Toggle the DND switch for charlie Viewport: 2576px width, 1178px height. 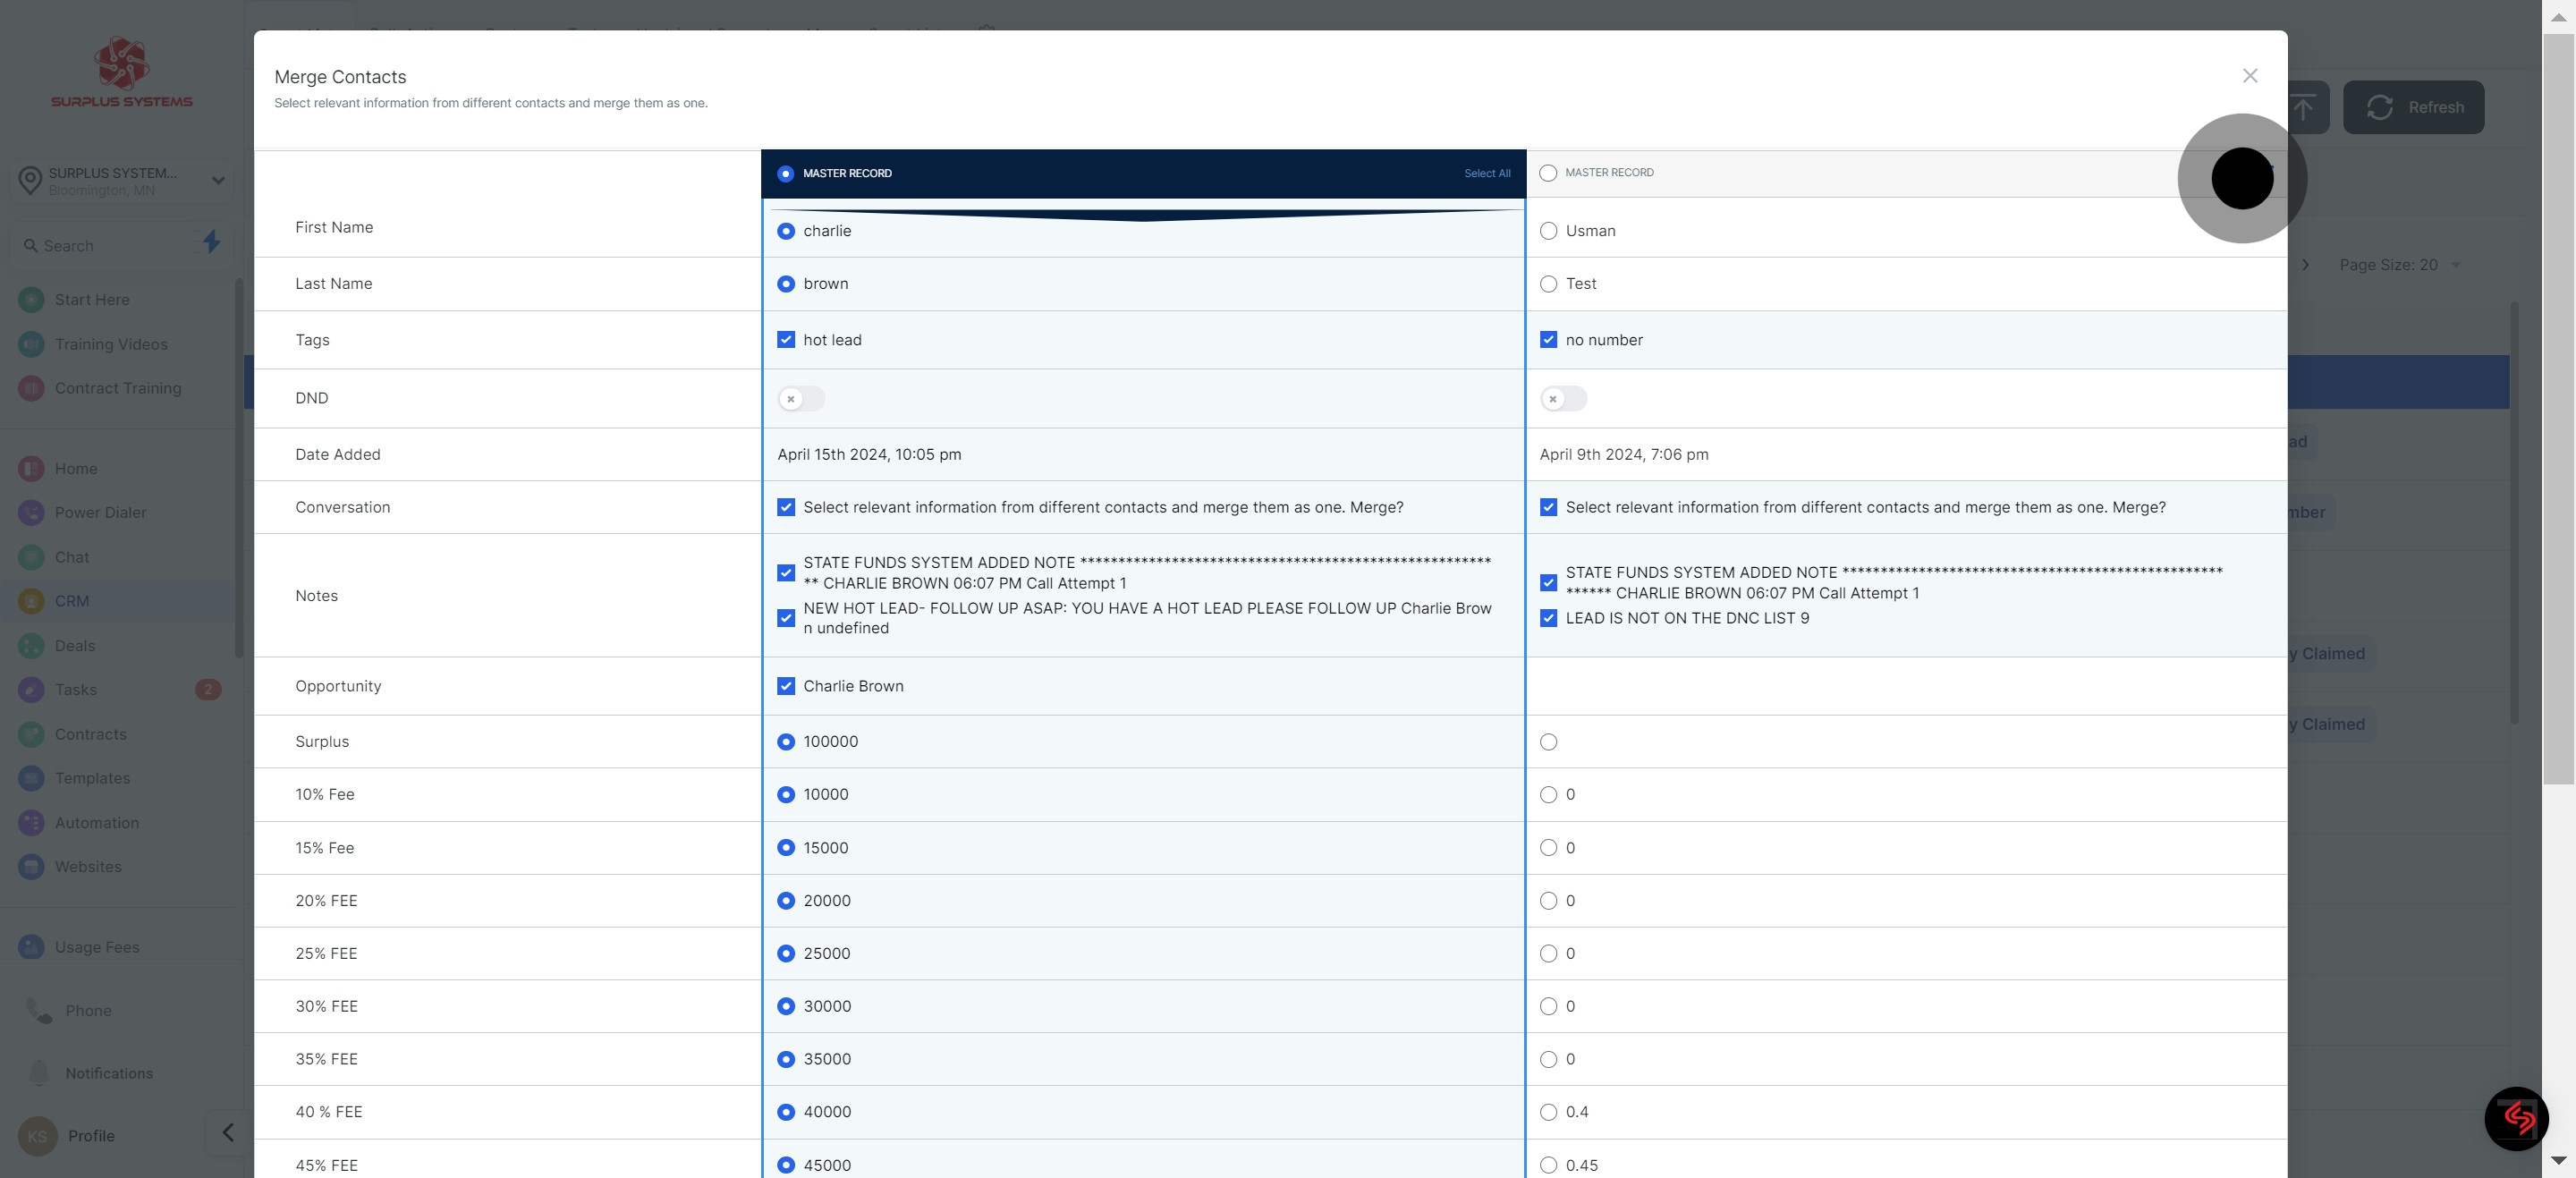[x=801, y=399]
